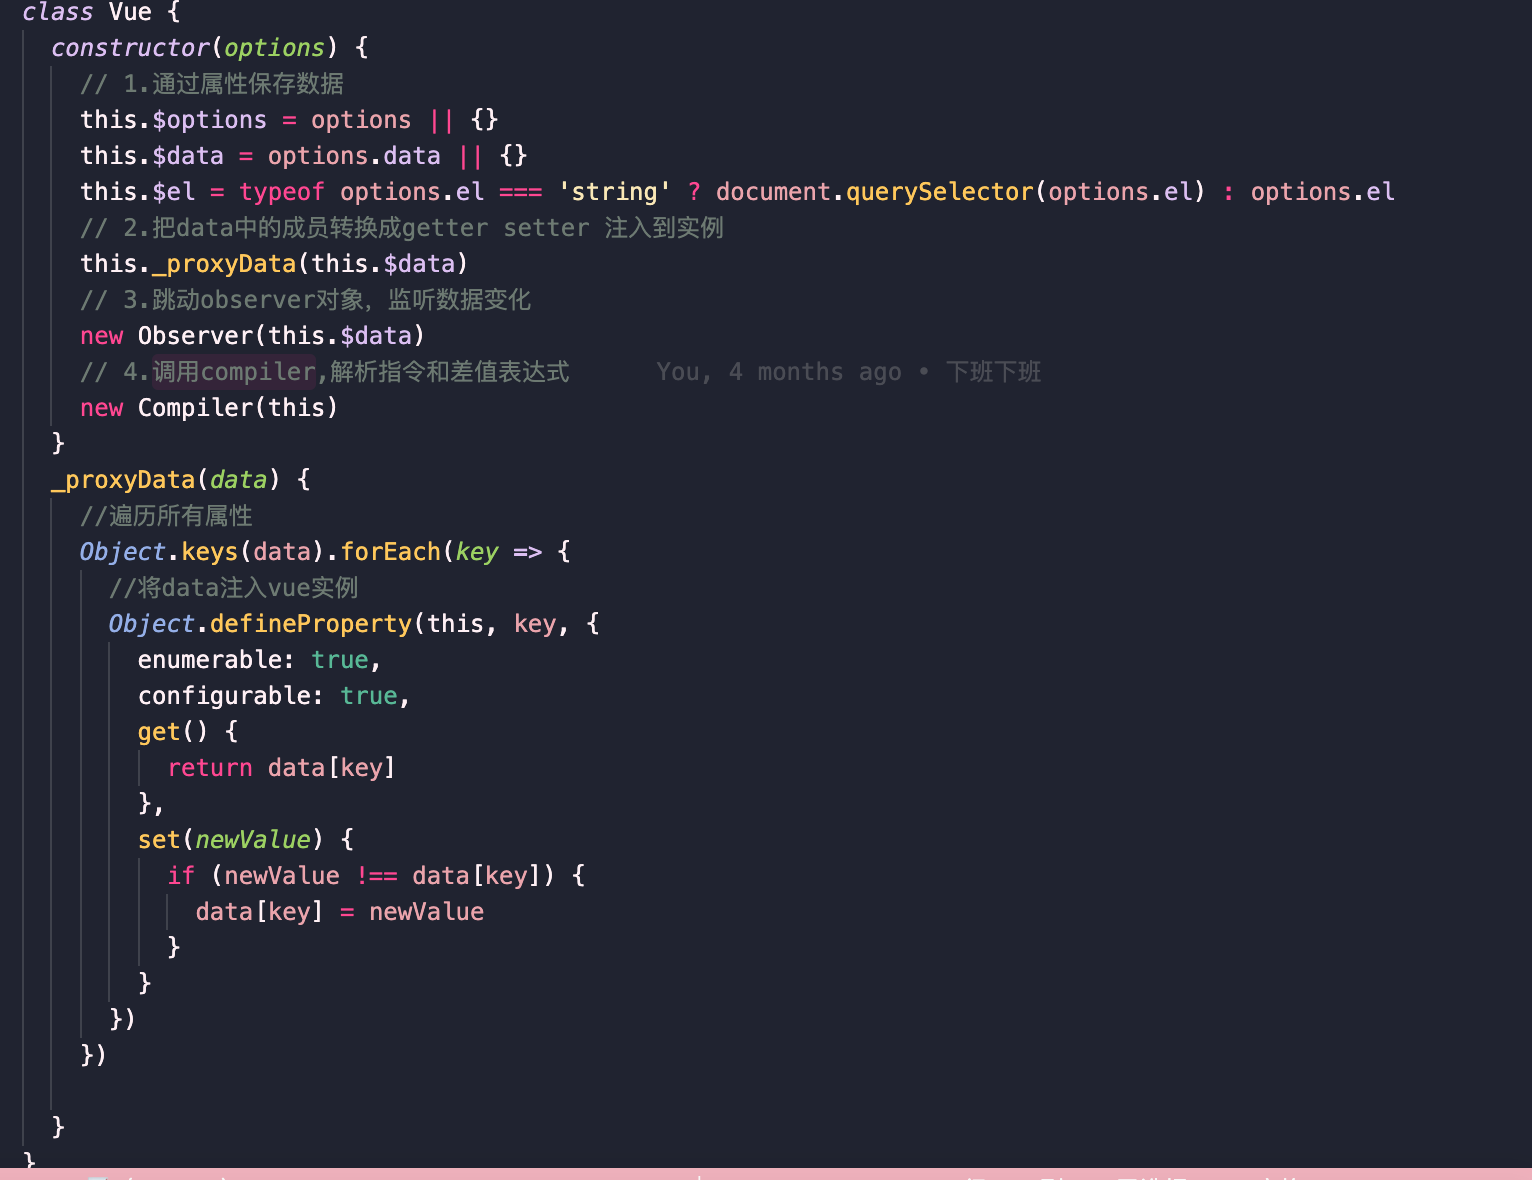The image size is (1532, 1180).
Task: Click the '!==' operator
Action: point(376,876)
